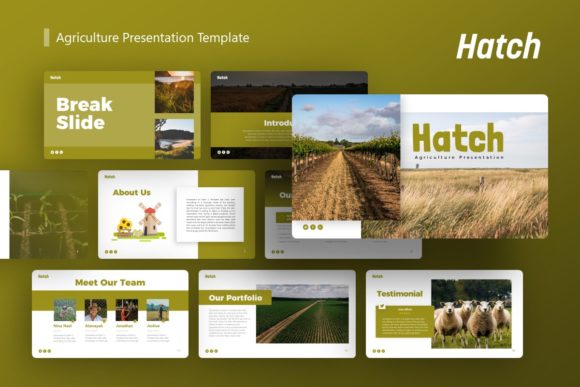This screenshot has width=580, height=387.
Task: Open the corn plant slide cut off at the left edge
Action: (x=44, y=215)
